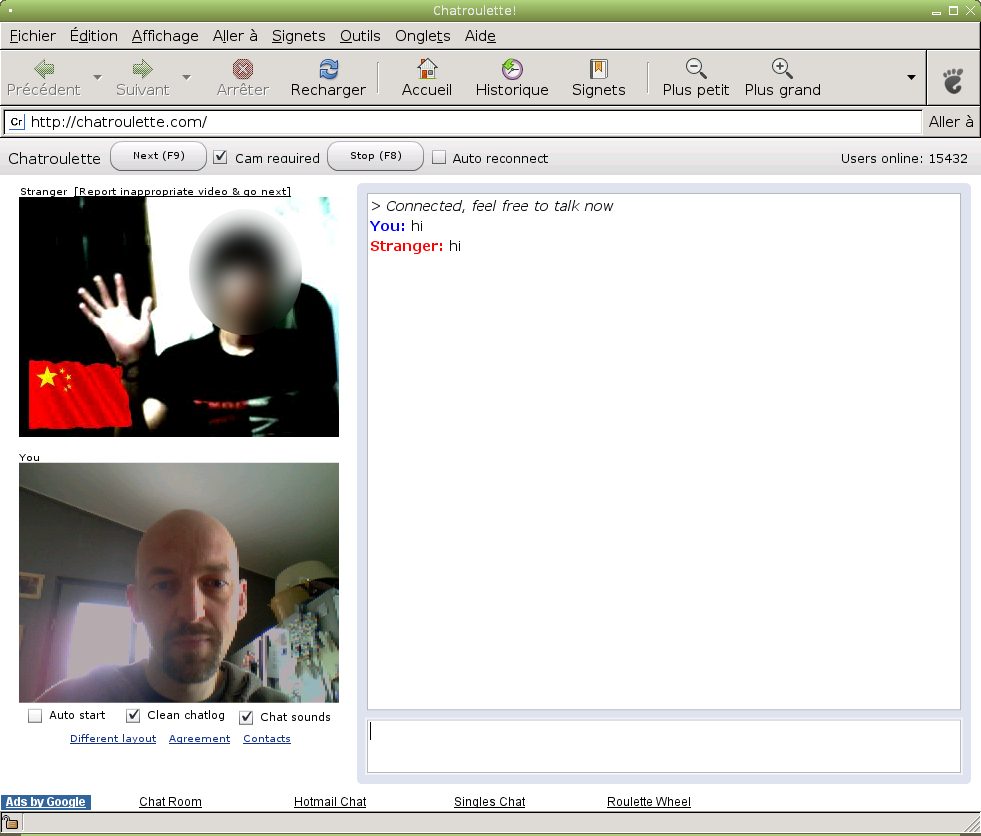The image size is (981, 836).
Task: Open the Fichier menu
Action: 33,36
